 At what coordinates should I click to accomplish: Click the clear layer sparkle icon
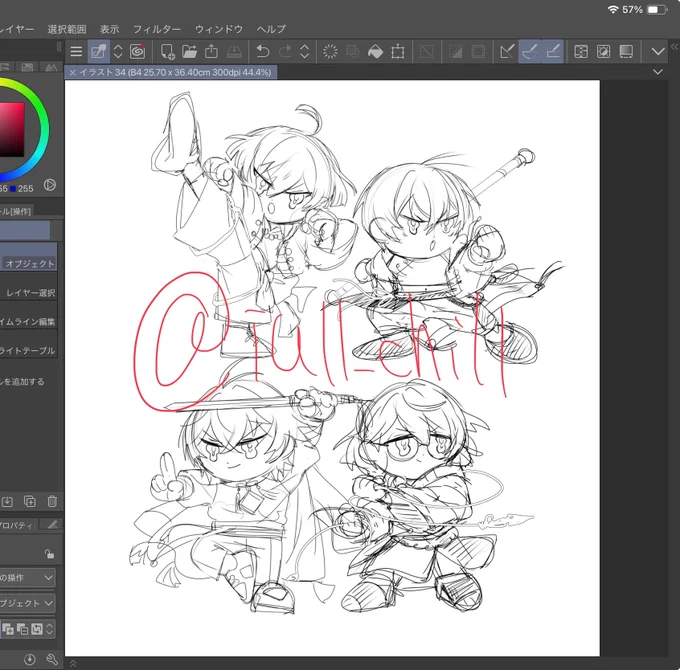pyautogui.click(x=330, y=52)
